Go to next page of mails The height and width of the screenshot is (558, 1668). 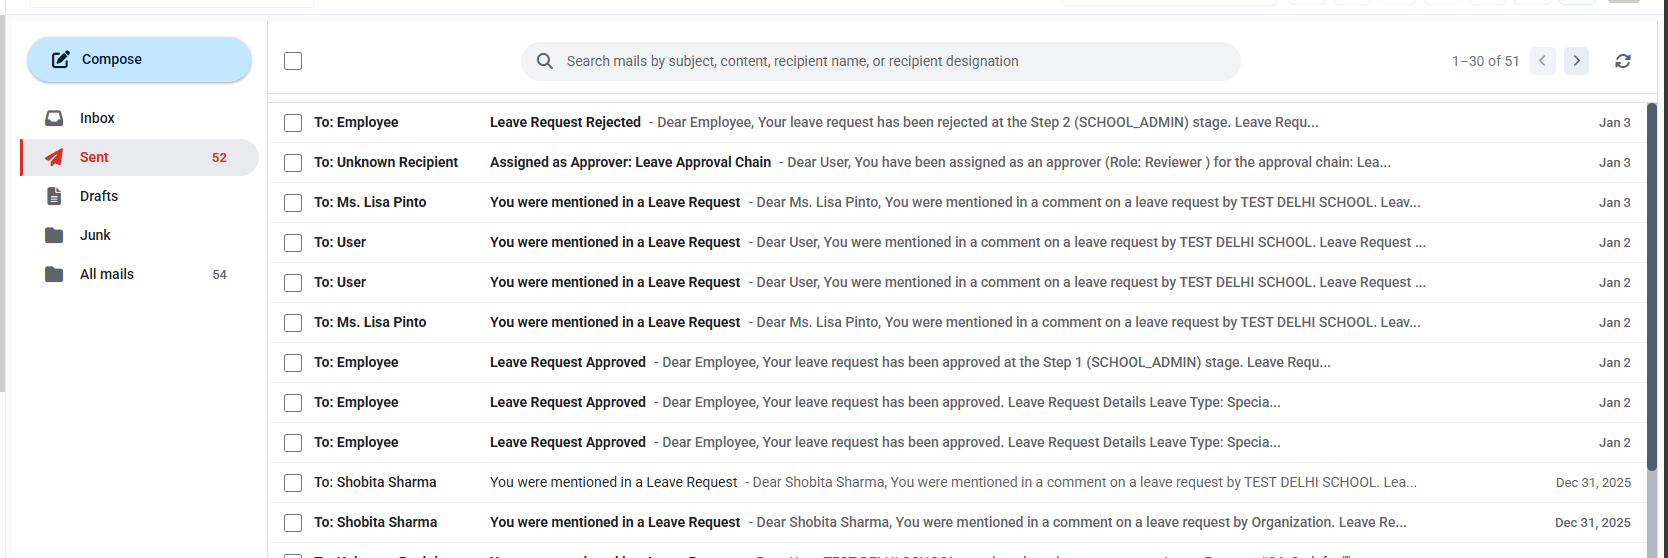pos(1577,61)
